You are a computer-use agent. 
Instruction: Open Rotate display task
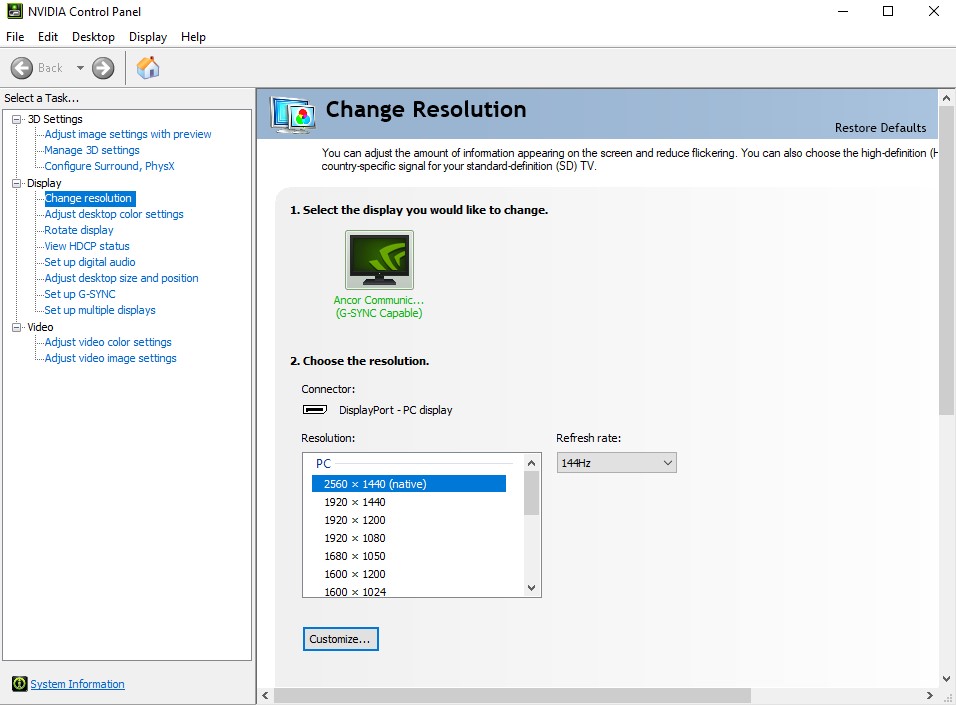pos(79,230)
